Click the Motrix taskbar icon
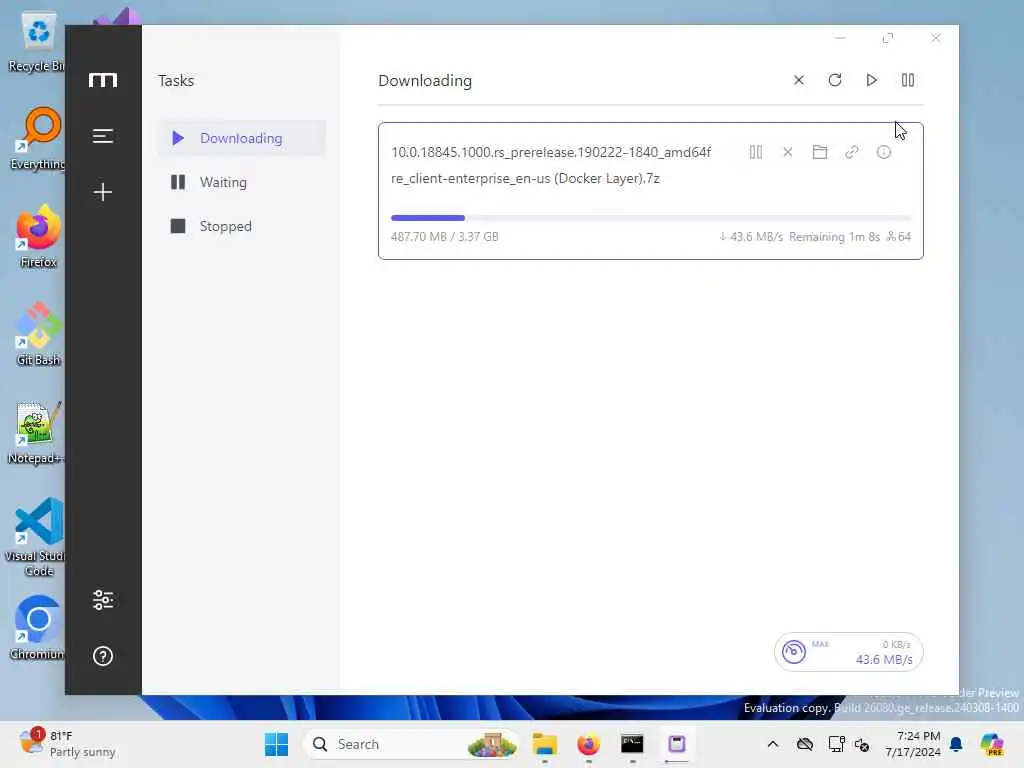Viewport: 1024px width, 768px height. [677, 744]
